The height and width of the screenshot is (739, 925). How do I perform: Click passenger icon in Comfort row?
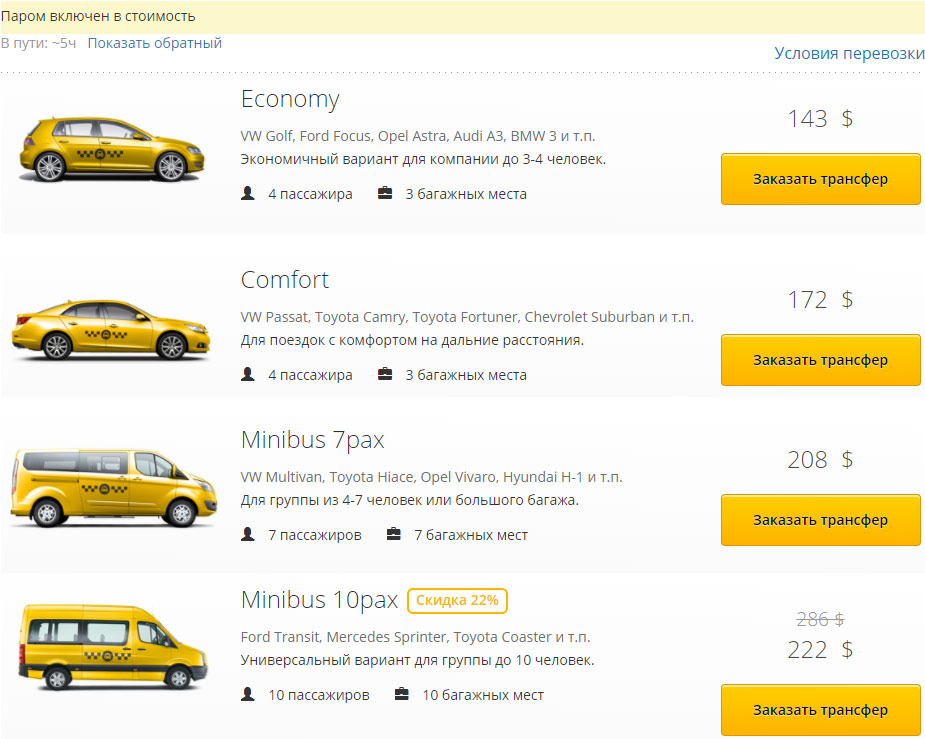(248, 374)
